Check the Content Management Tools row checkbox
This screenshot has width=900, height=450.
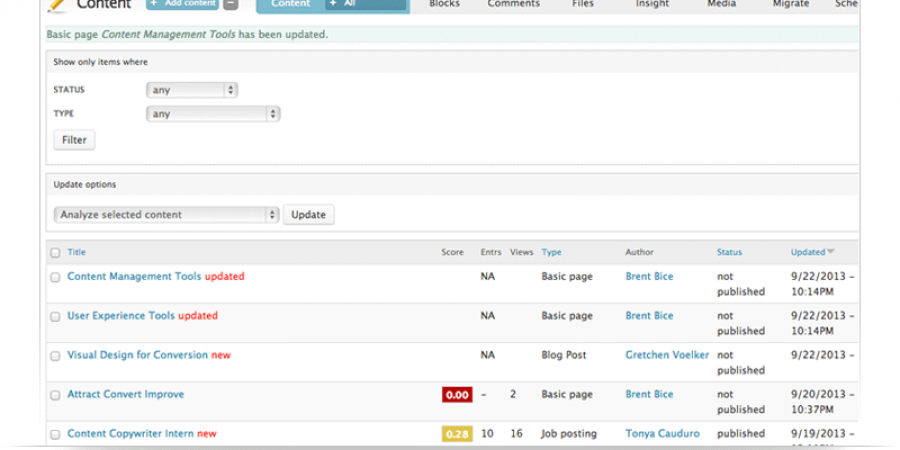point(55,277)
